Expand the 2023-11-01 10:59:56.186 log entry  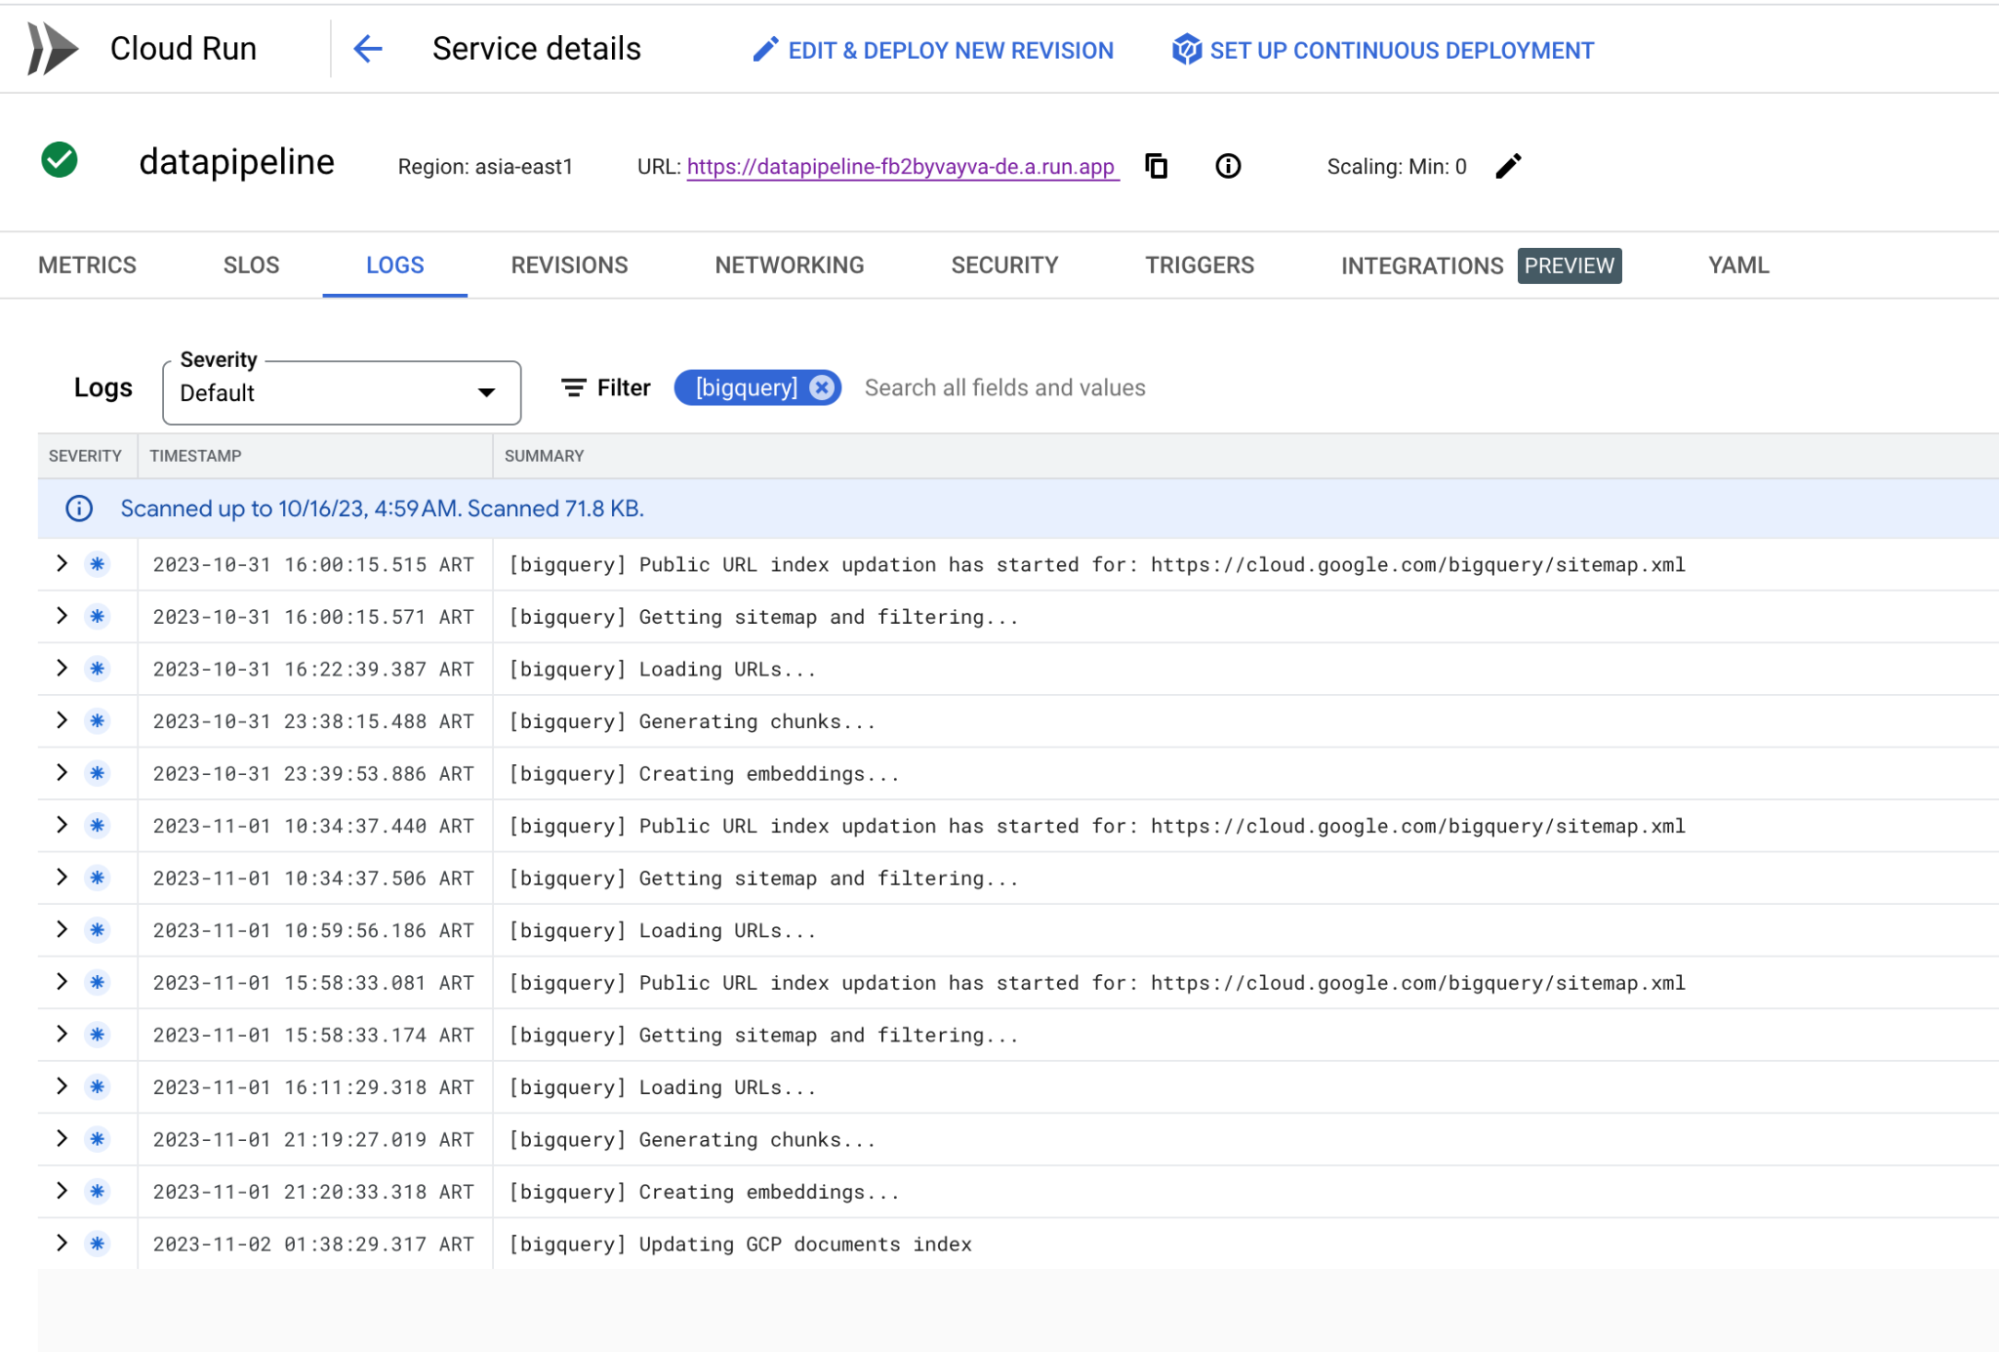pyautogui.click(x=62, y=929)
